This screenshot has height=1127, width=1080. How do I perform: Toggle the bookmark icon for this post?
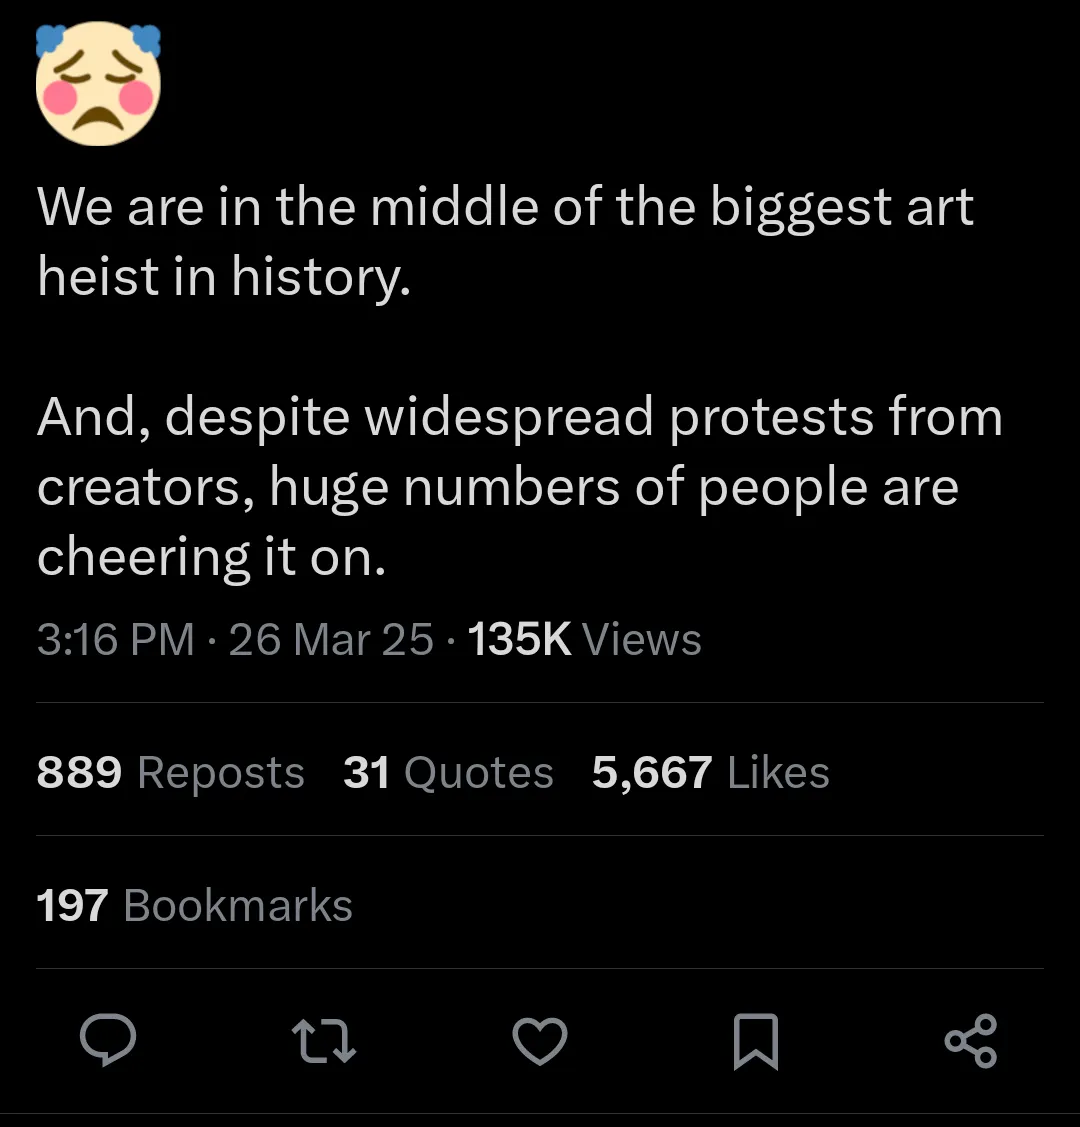[755, 1041]
